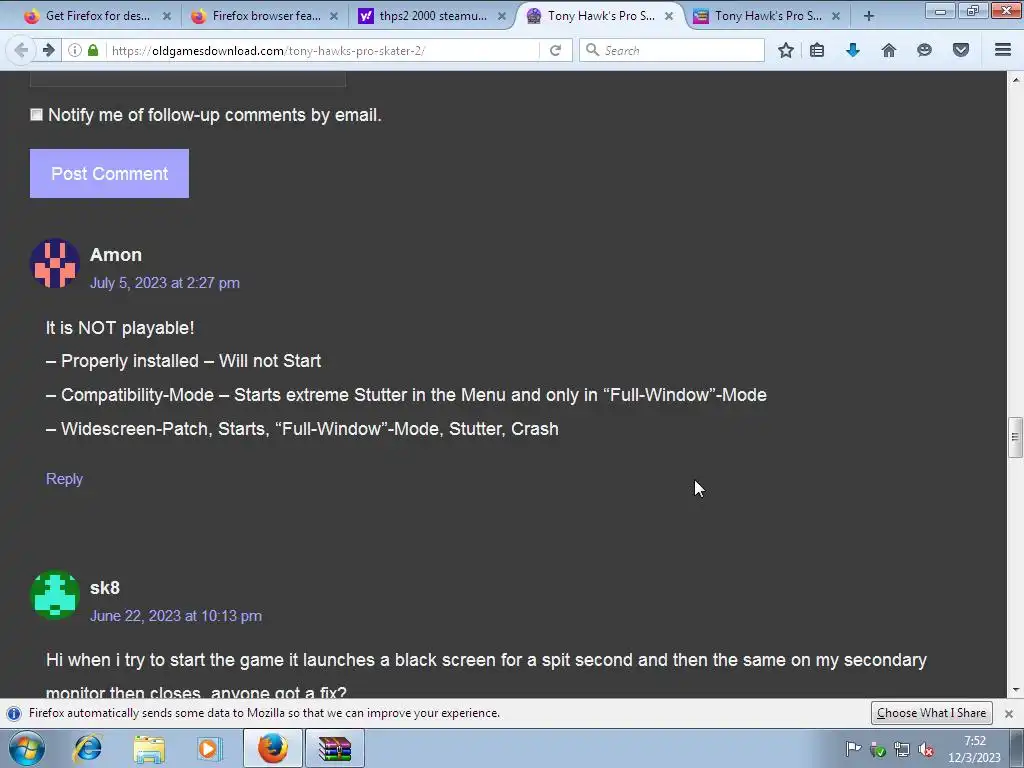
Task: Open Windows Media Player from the taskbar
Action: [x=210, y=748]
